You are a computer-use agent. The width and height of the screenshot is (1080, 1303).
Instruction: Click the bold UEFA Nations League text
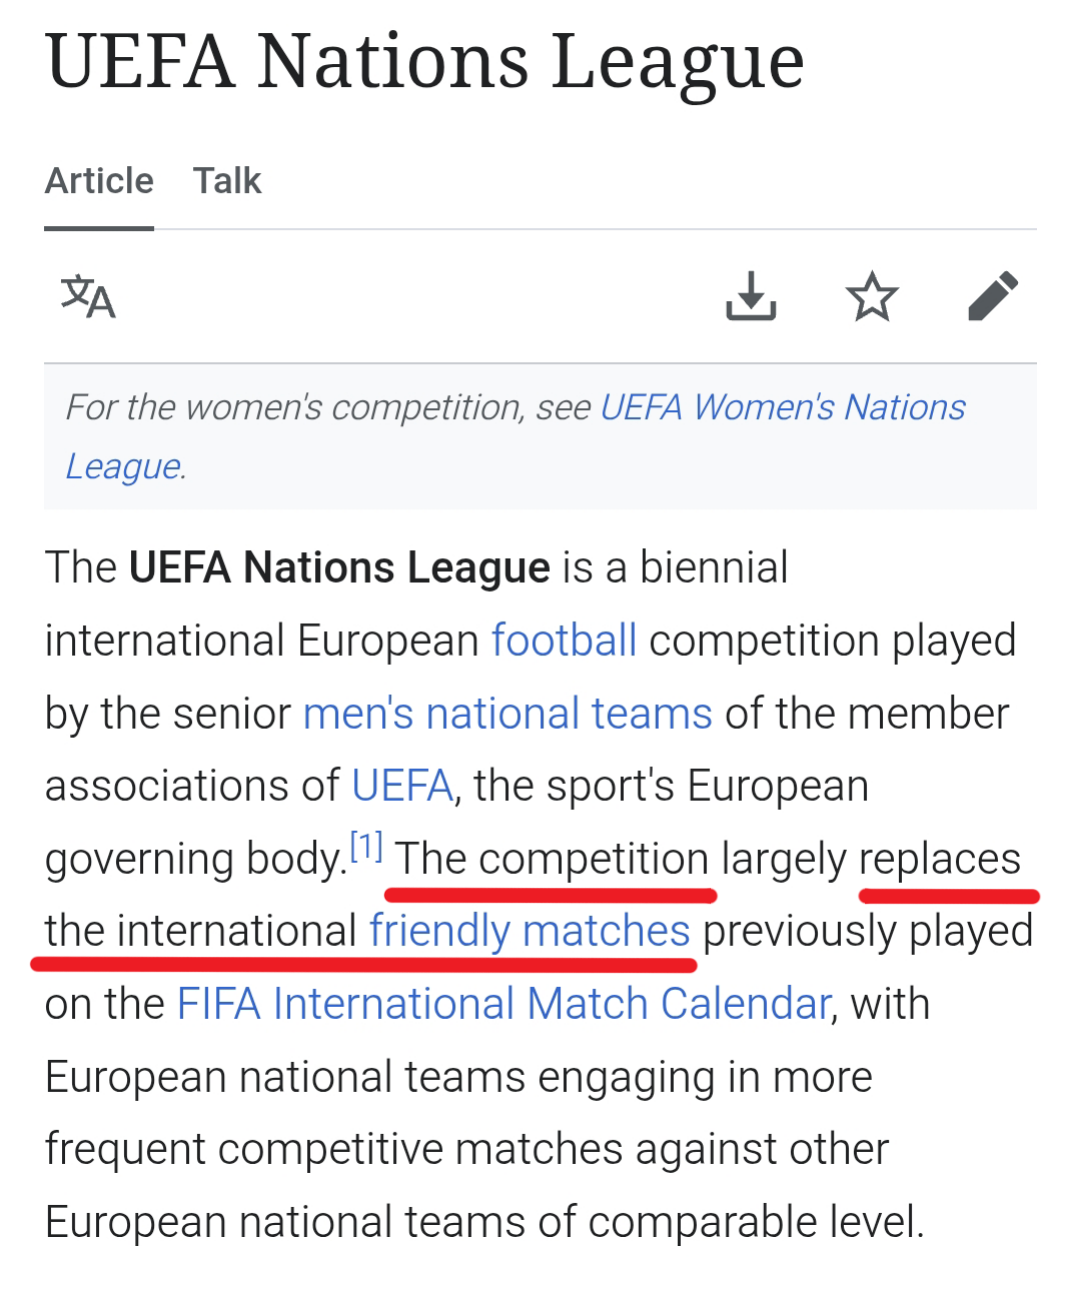340,568
